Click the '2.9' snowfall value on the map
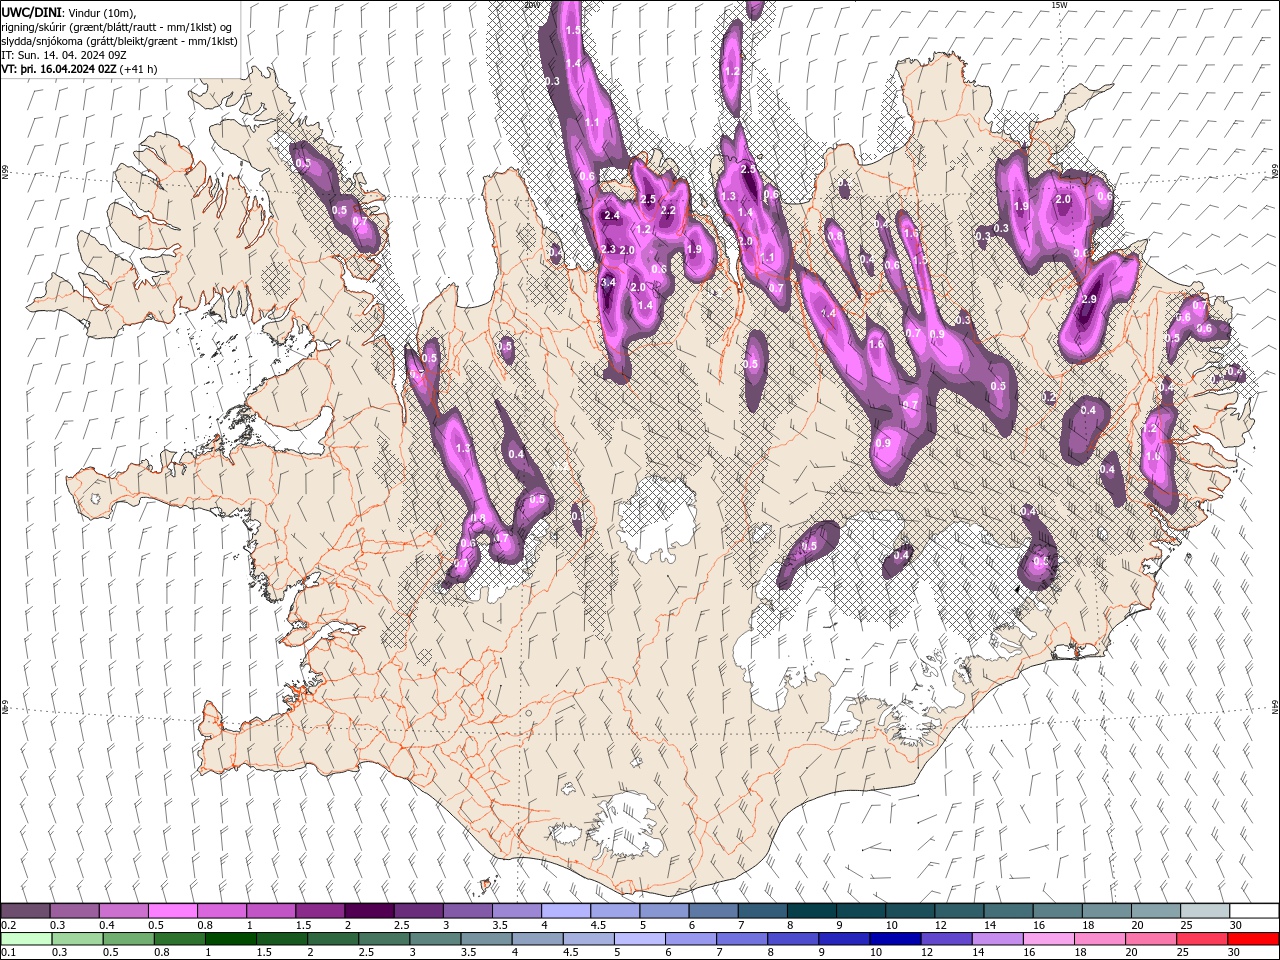Viewport: 1280px width, 960px height. [1090, 299]
